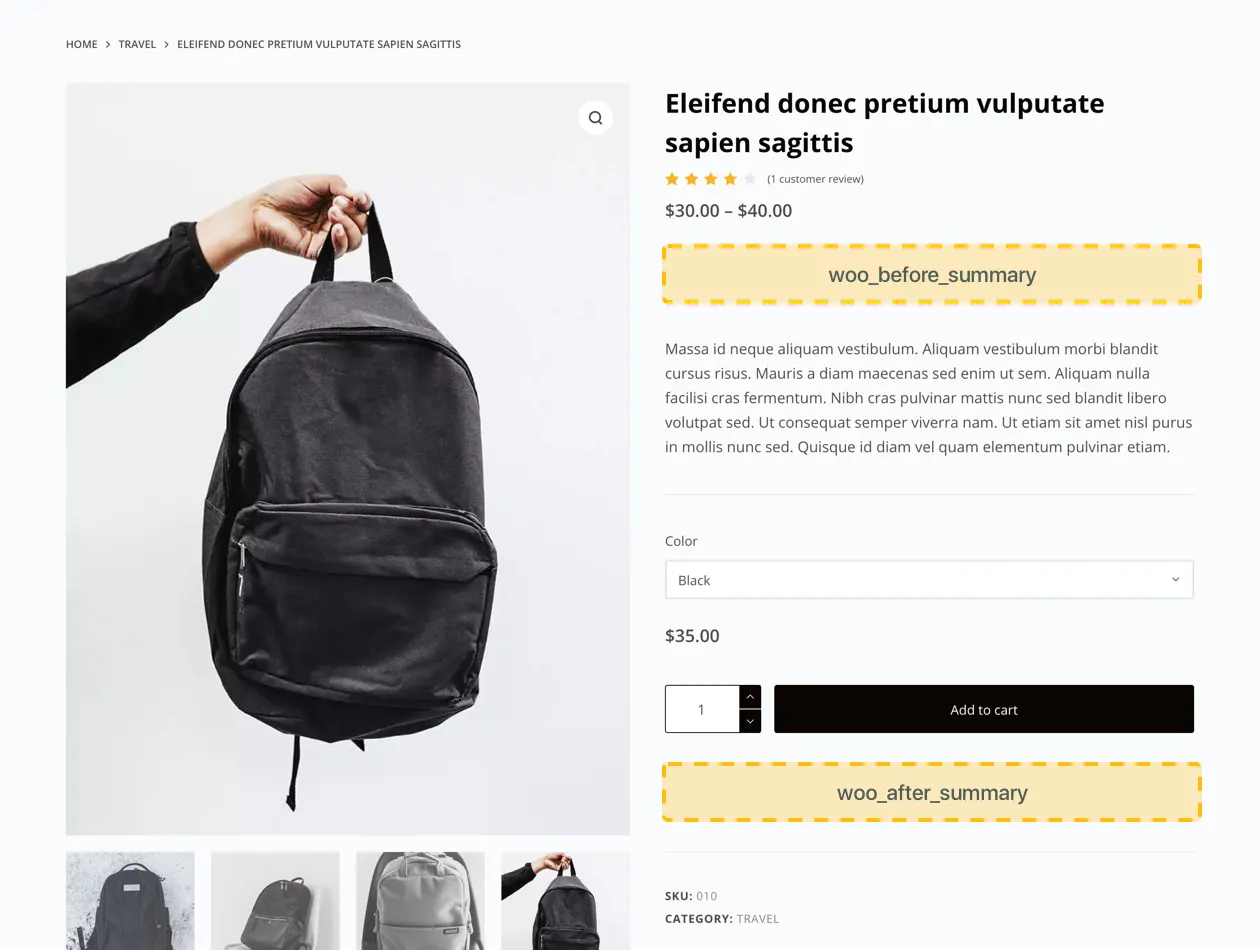Select the third gray backpack thumbnail
The height and width of the screenshot is (950, 1260).
click(x=420, y=900)
